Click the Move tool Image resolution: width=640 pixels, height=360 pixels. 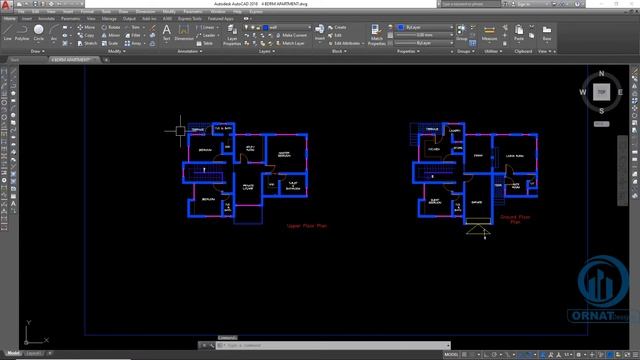[86, 27]
